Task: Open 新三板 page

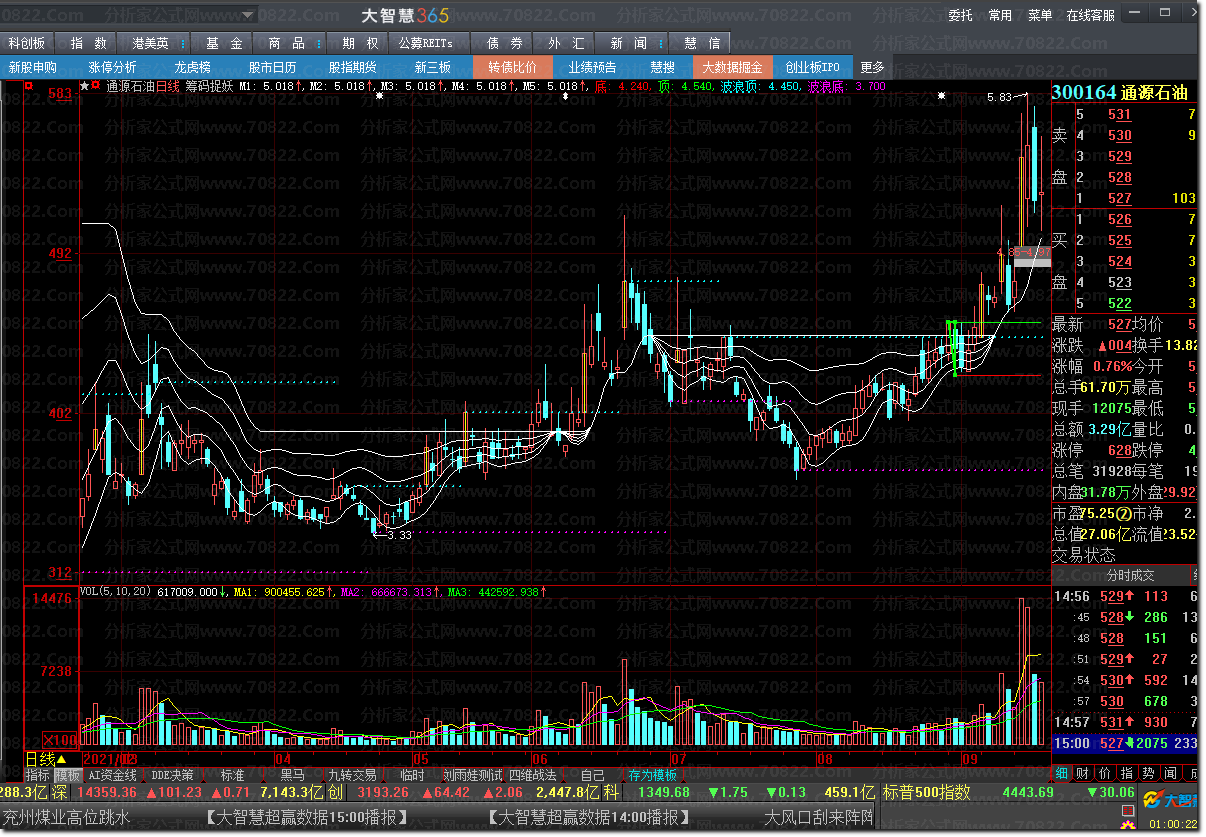Action: [432, 67]
